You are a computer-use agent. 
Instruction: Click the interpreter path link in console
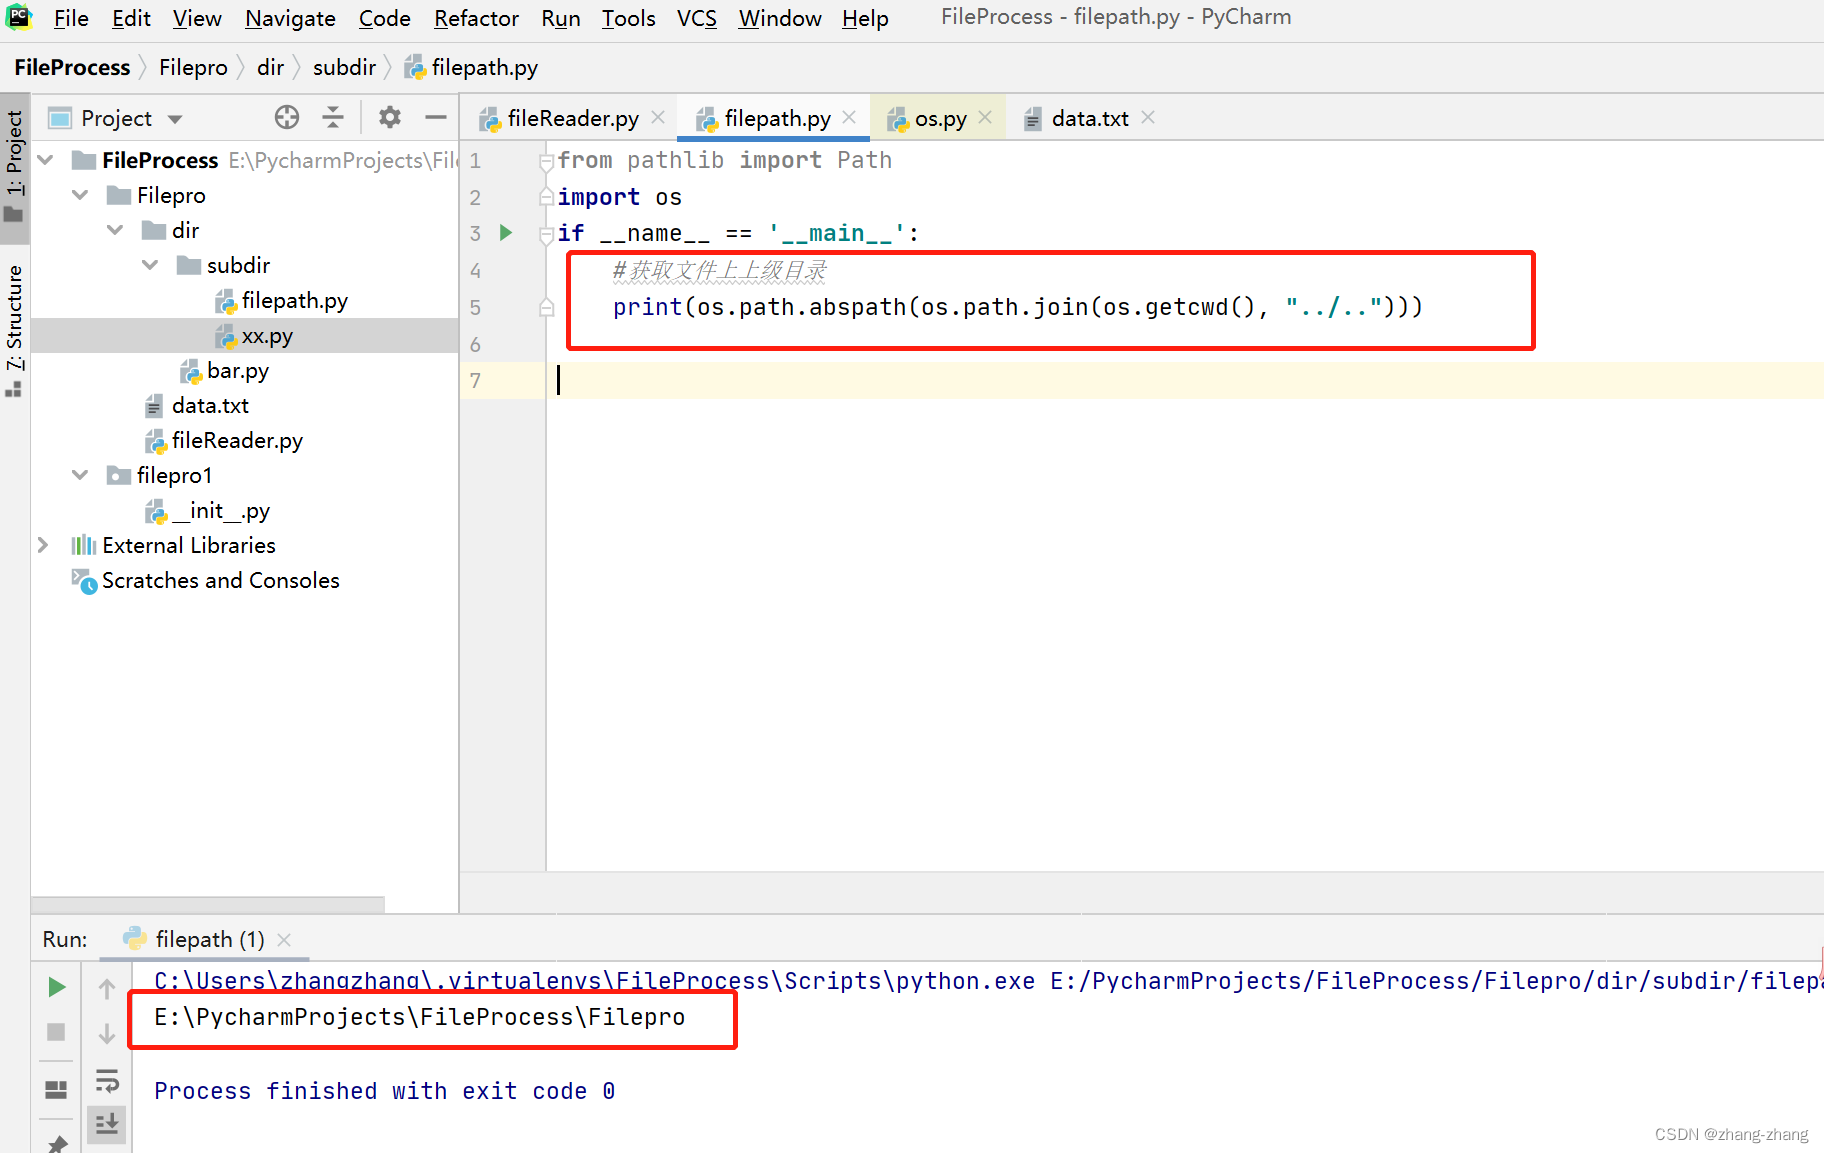[x=594, y=980]
